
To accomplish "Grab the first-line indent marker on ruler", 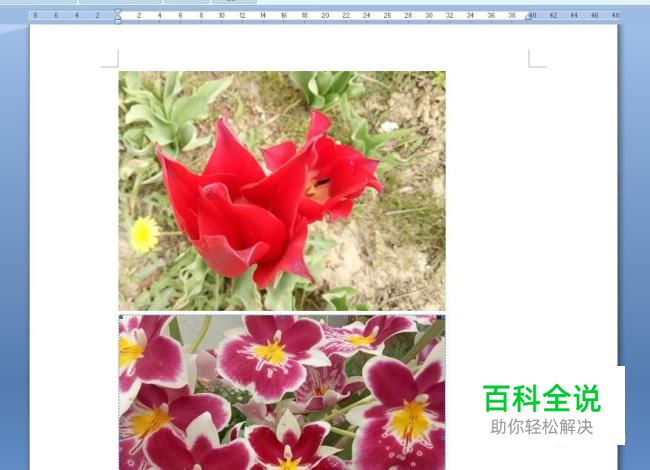I will (118, 12).
